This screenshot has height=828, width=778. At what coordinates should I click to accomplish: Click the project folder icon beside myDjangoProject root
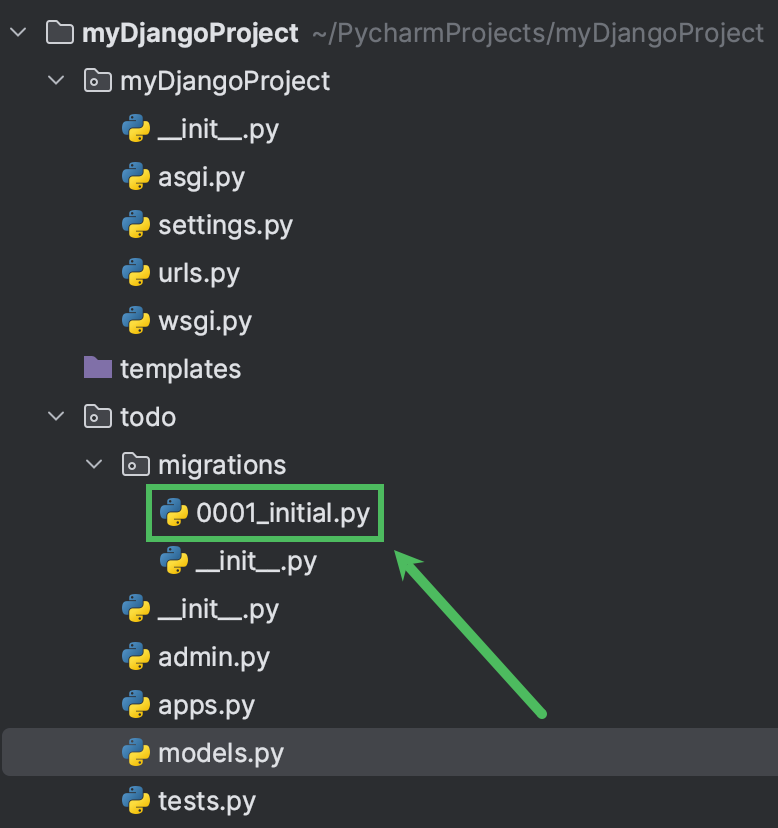click(59, 32)
